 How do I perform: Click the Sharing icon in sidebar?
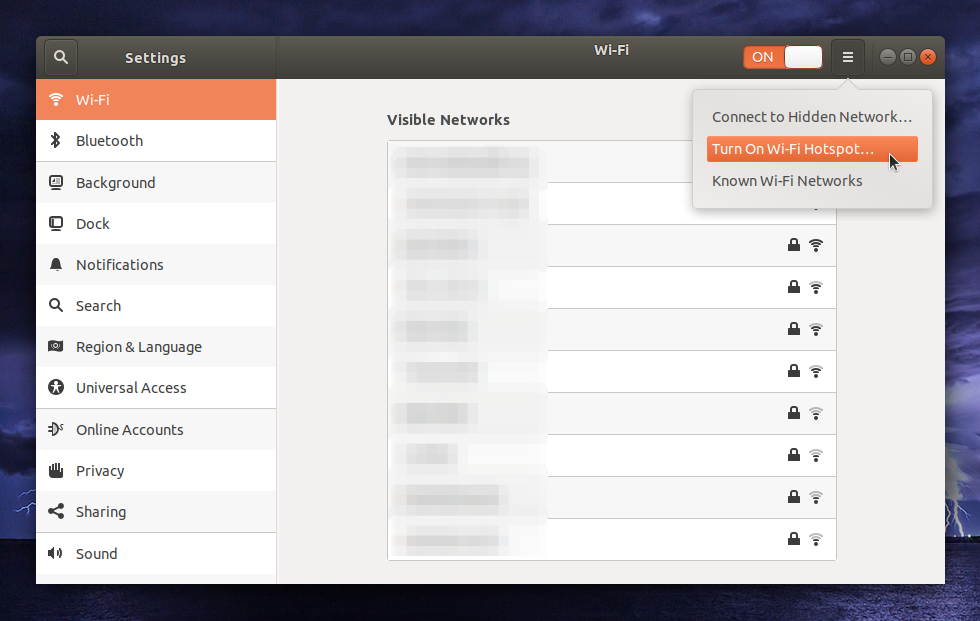pos(56,511)
